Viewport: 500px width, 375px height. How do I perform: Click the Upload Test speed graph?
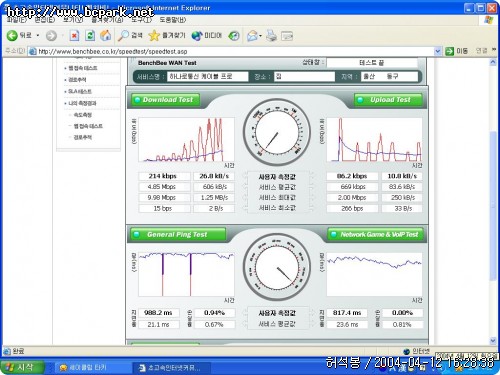click(374, 139)
